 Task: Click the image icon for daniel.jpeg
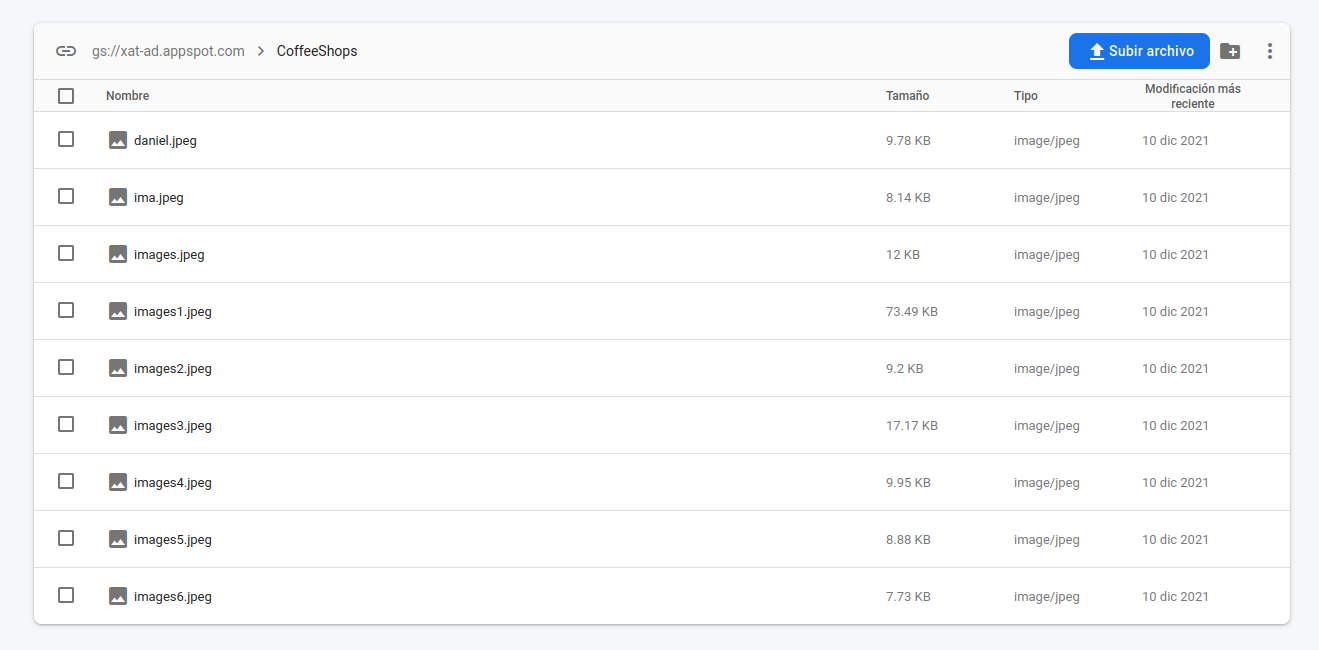click(x=118, y=140)
